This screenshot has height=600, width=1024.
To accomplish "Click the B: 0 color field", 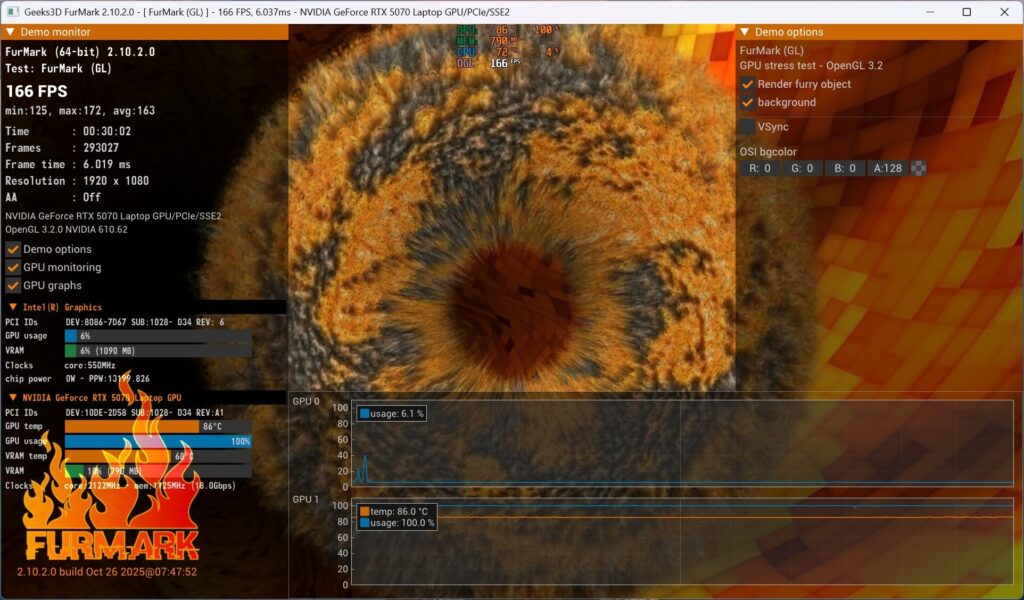I will [845, 168].
